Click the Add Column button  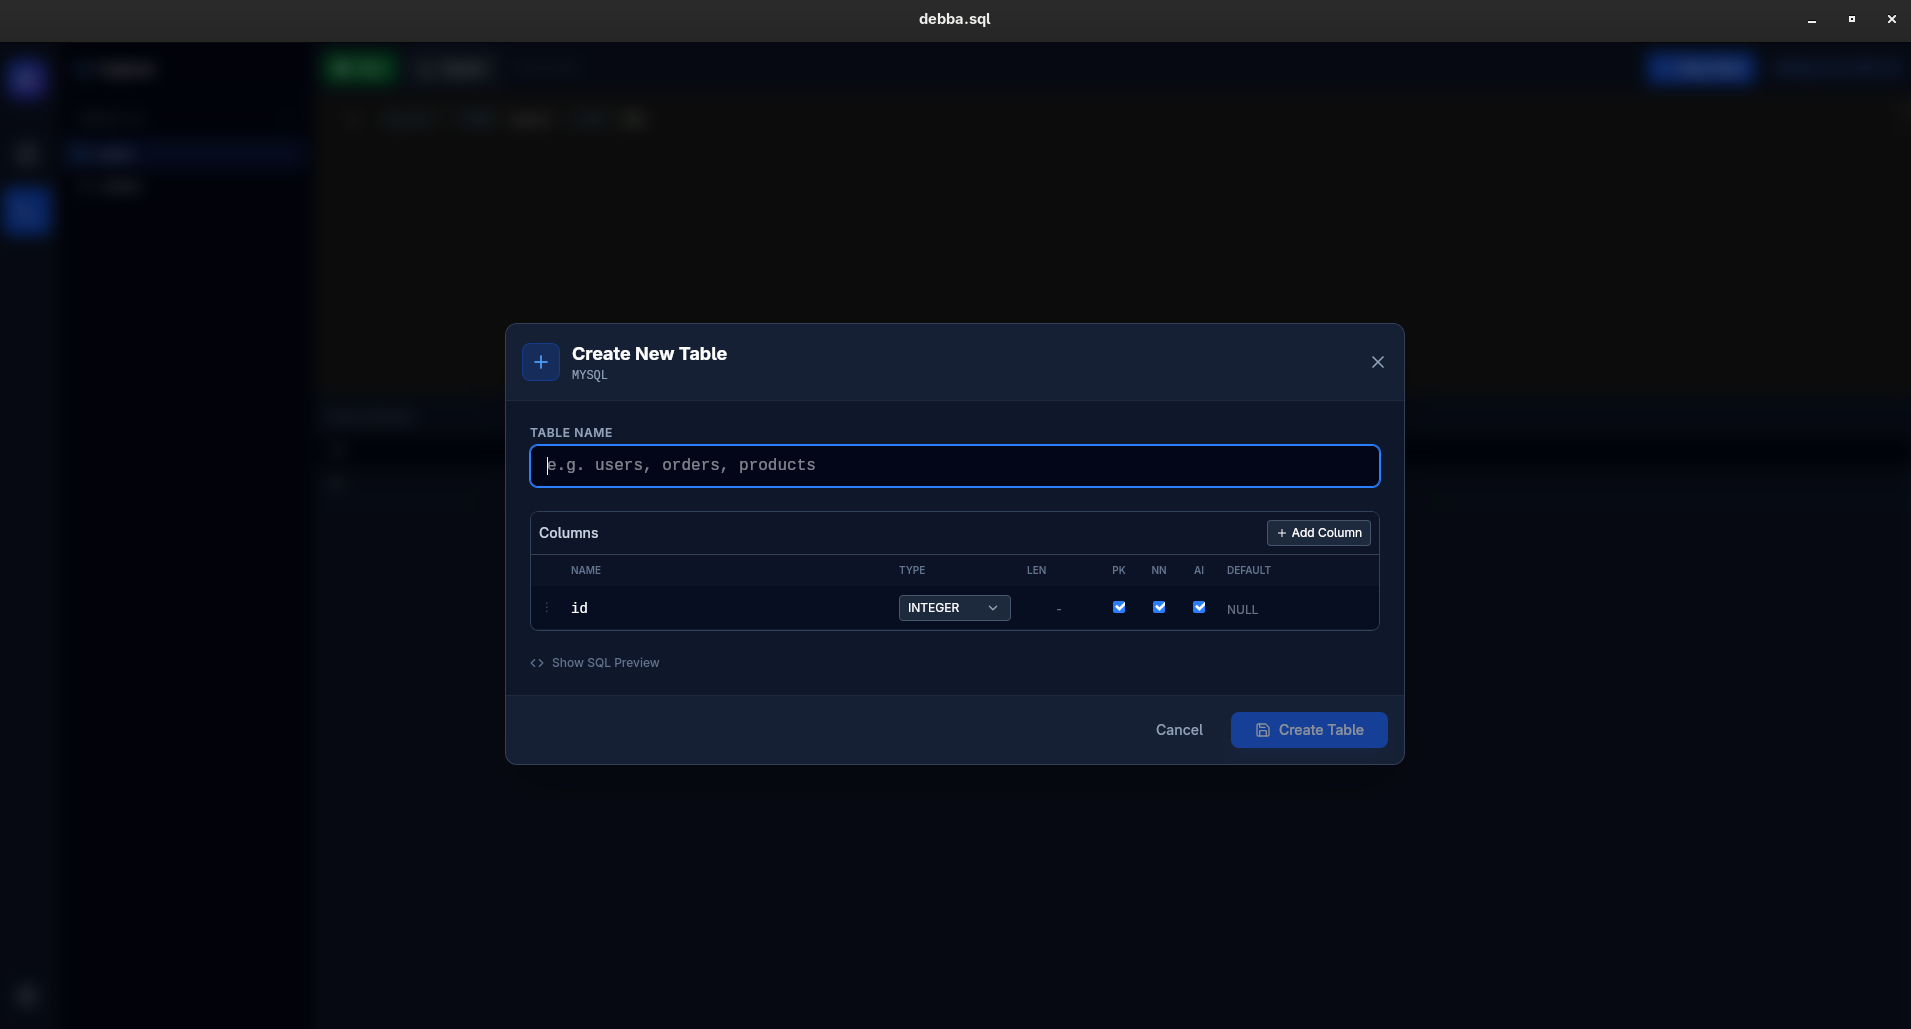click(1318, 533)
